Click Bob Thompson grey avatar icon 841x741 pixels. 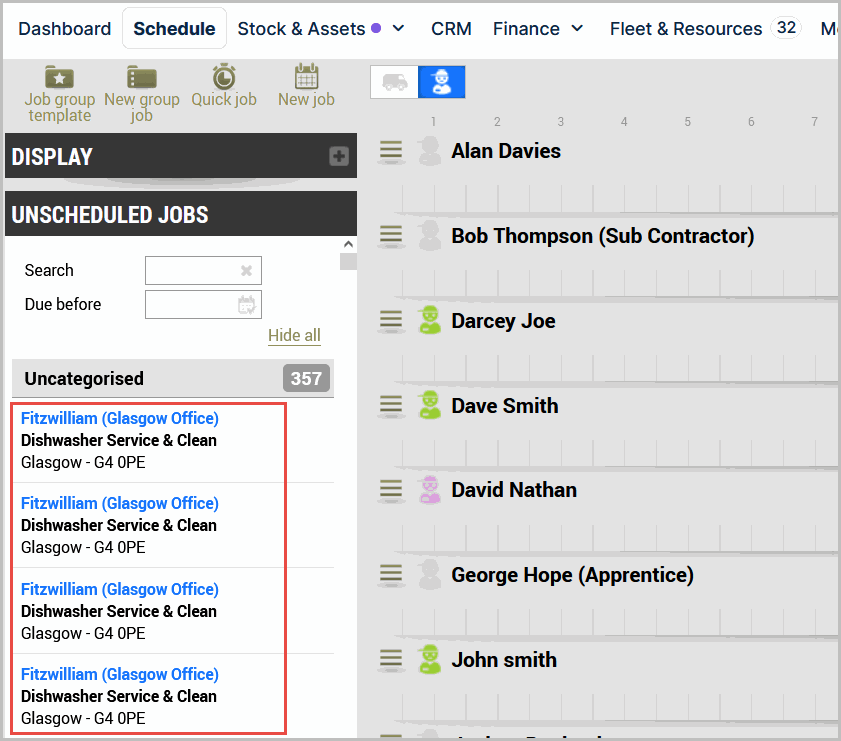click(430, 235)
